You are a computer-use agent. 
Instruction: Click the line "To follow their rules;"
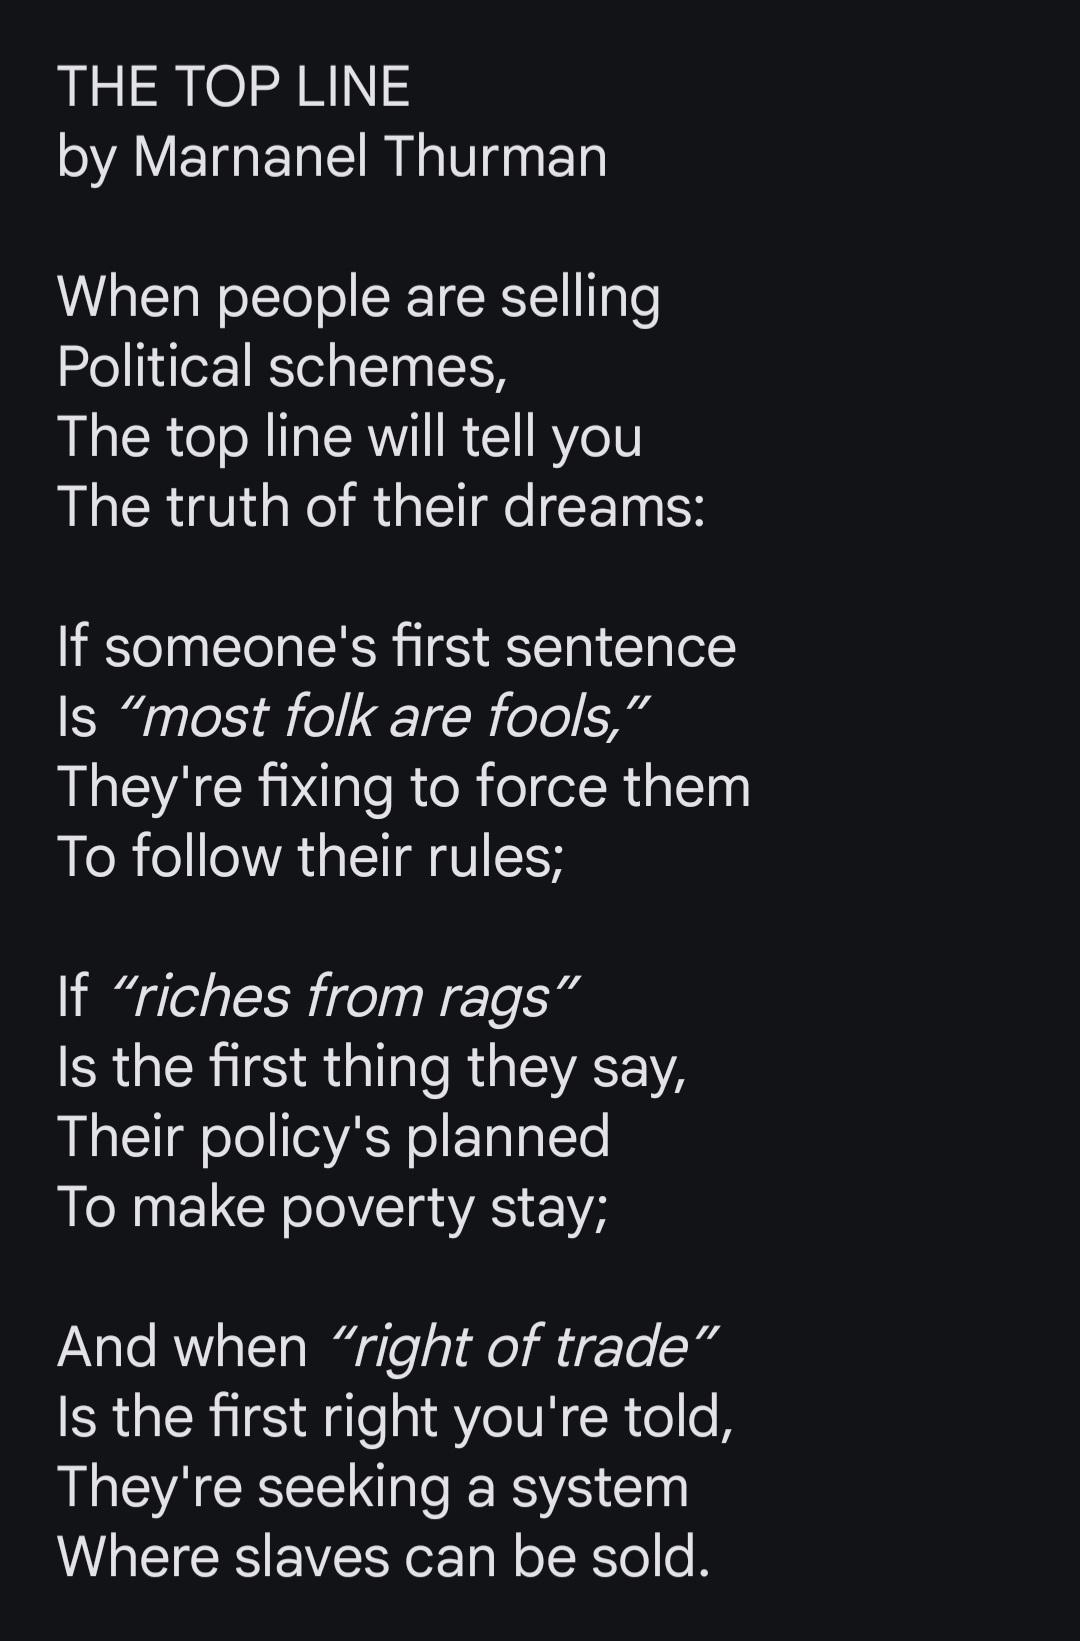pyautogui.click(x=311, y=857)
